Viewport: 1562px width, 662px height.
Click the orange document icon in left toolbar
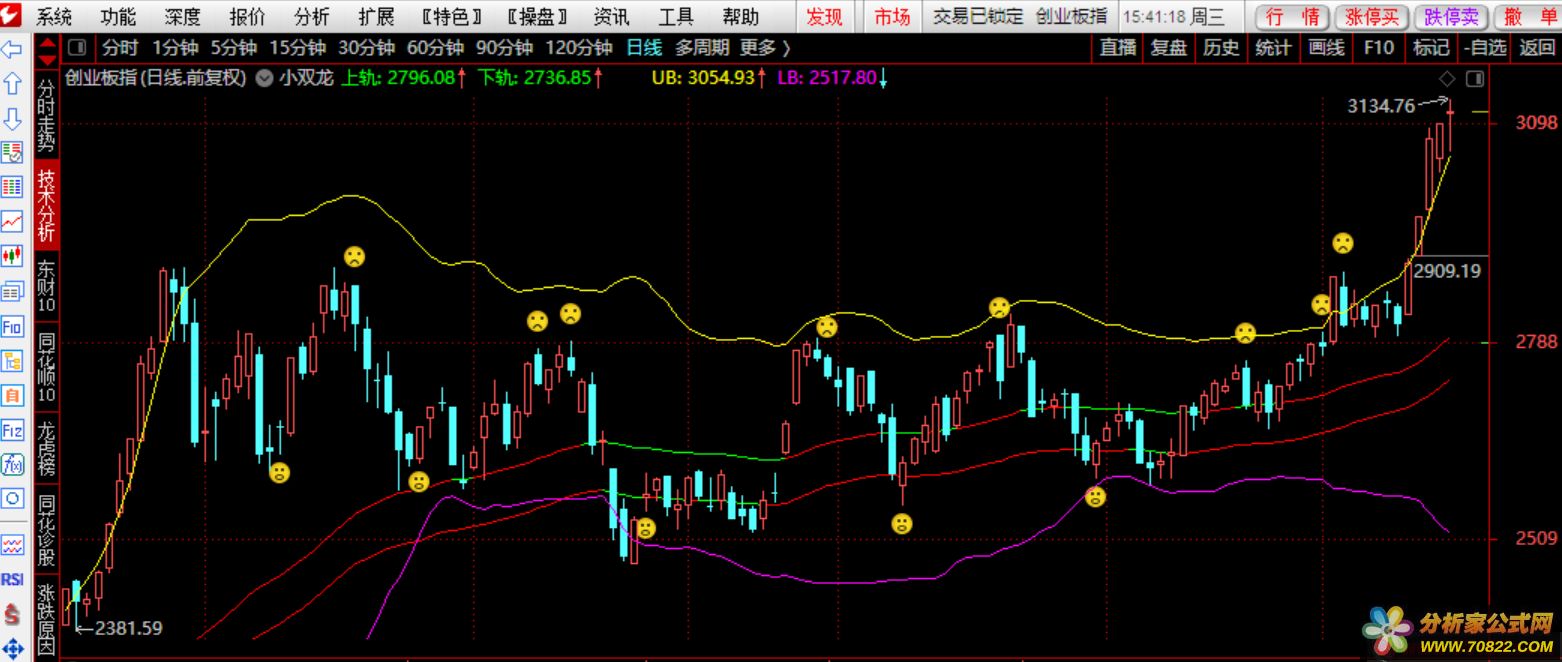[12, 396]
